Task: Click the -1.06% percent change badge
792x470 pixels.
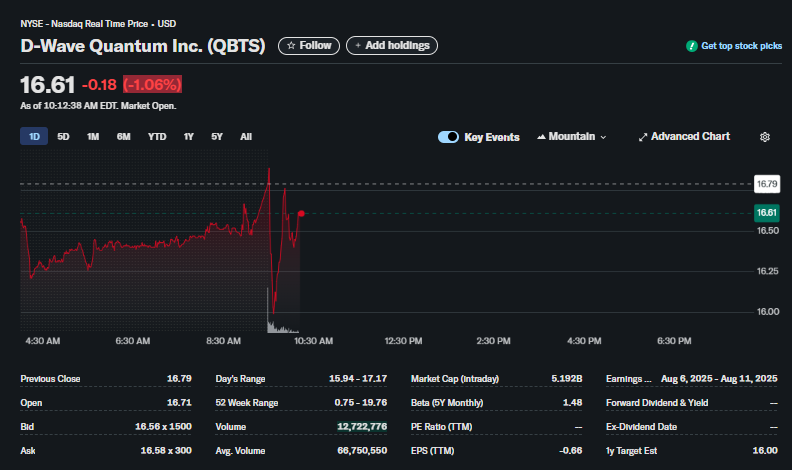Action: [153, 84]
